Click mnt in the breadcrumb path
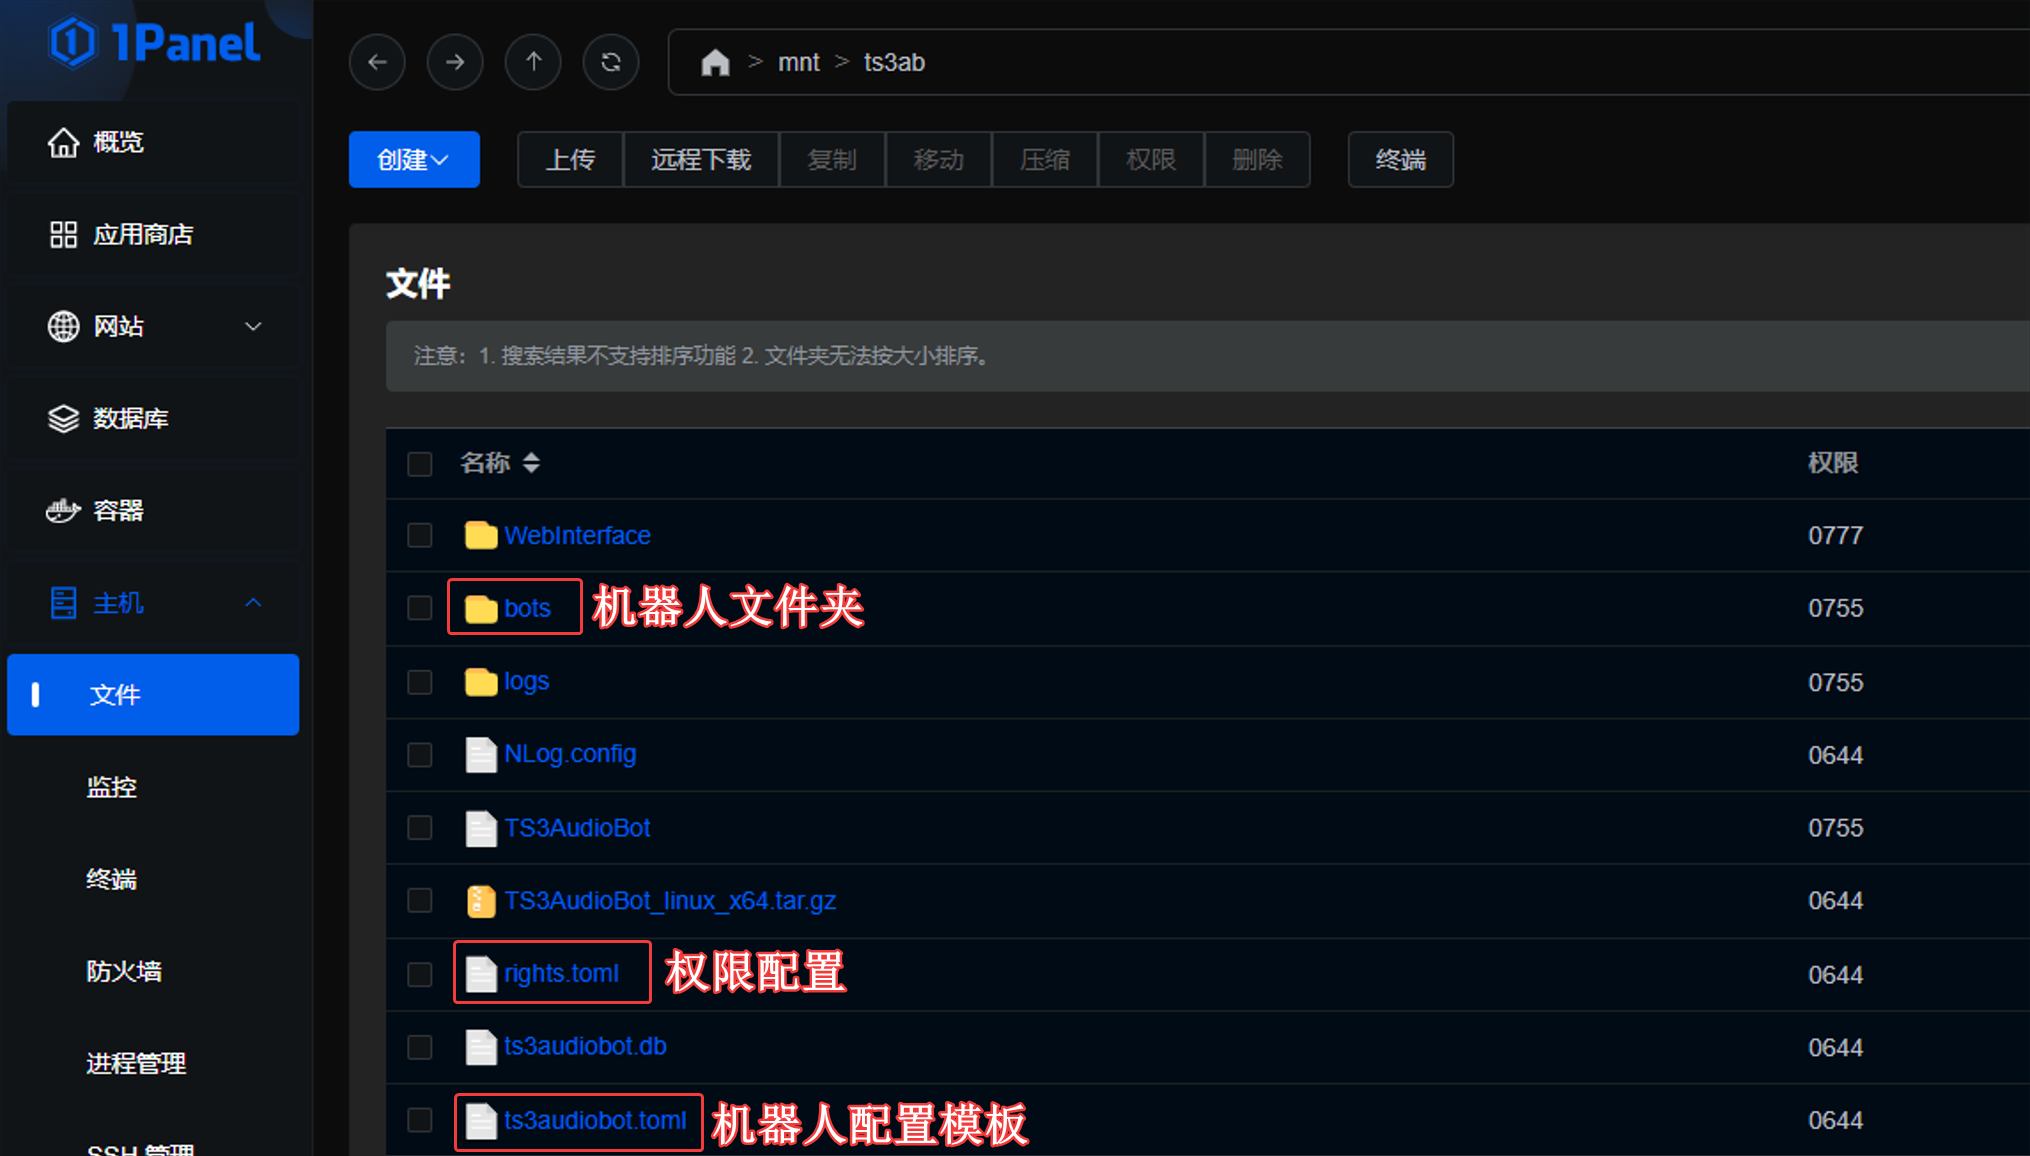Viewport: 2030px width, 1156px height. pyautogui.click(x=798, y=62)
